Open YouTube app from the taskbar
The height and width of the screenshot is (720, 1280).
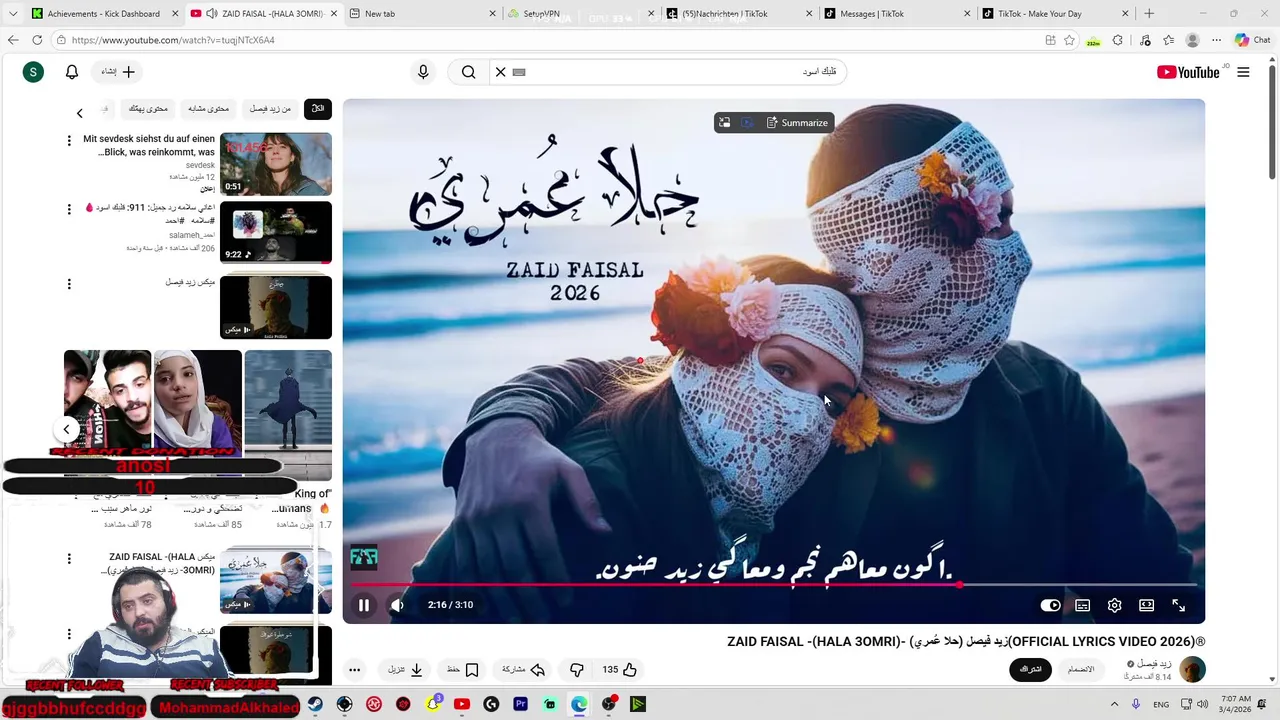462,704
